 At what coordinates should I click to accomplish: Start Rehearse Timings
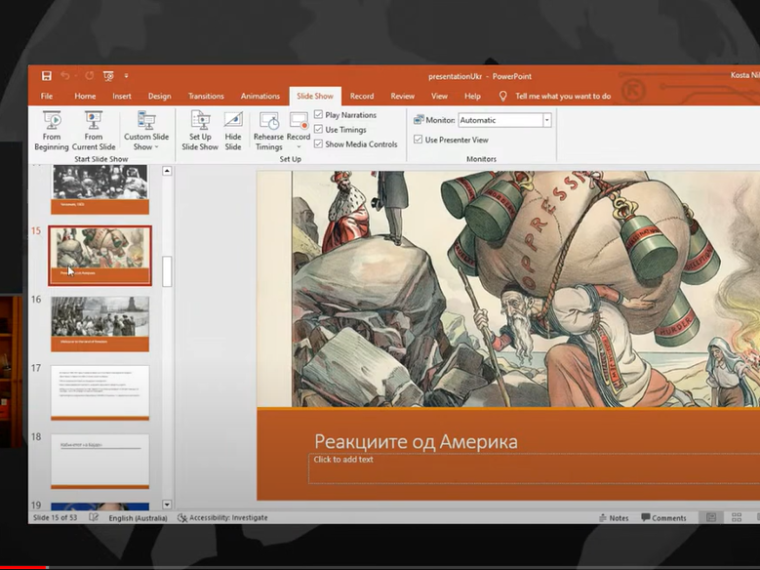269,130
